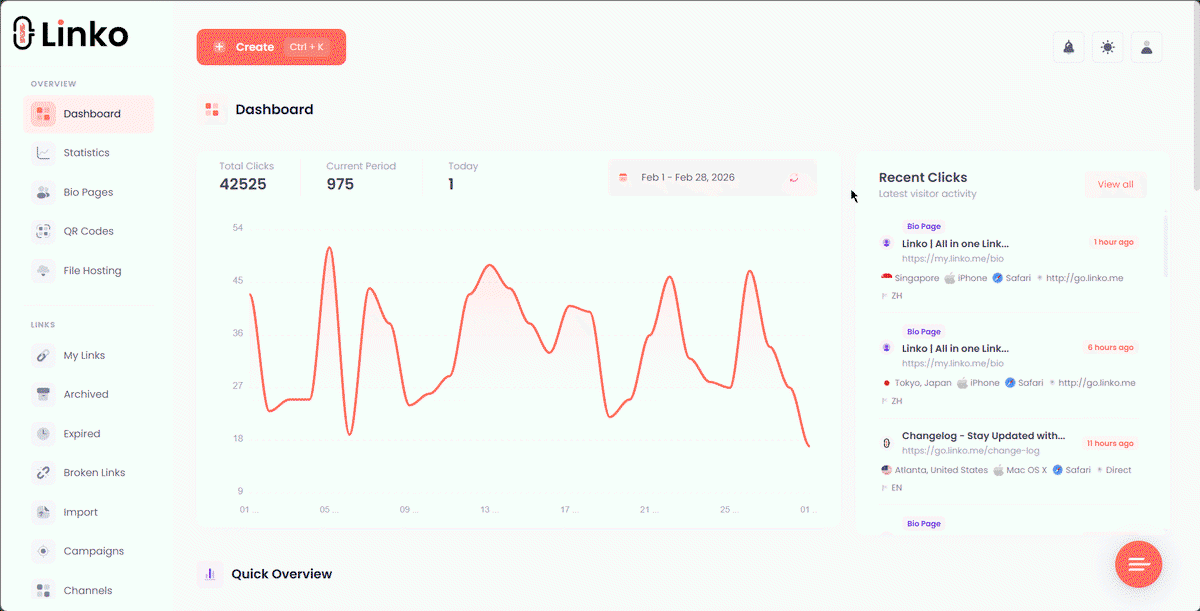Toggle light/dark theme with the sun icon
The image size is (1200, 611).
[1107, 47]
